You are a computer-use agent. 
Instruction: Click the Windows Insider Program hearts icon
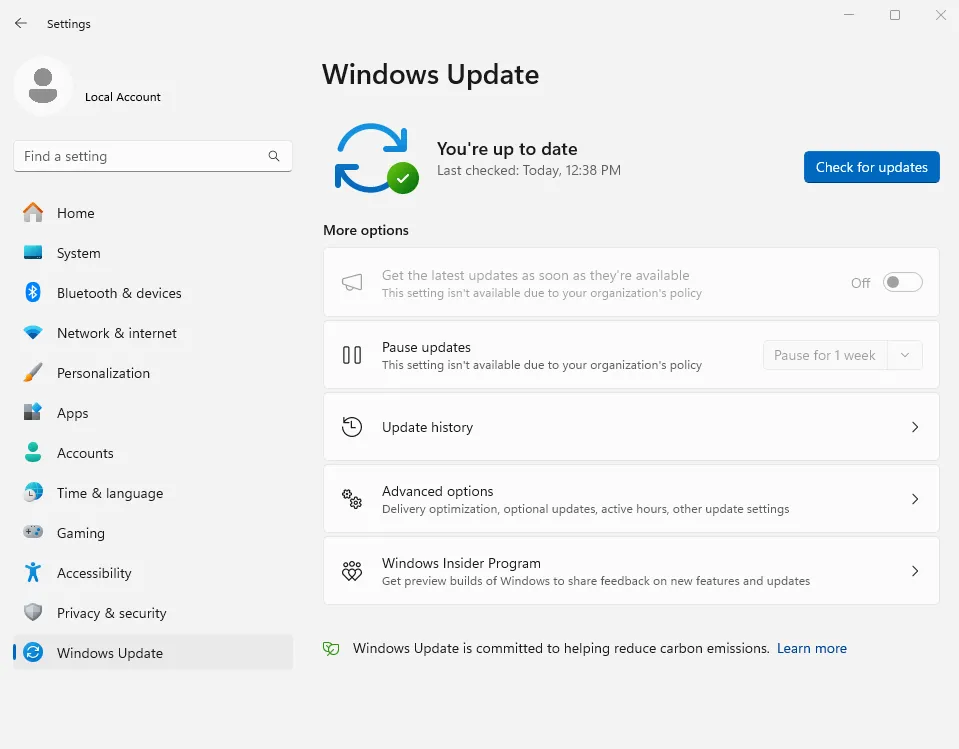coord(352,571)
